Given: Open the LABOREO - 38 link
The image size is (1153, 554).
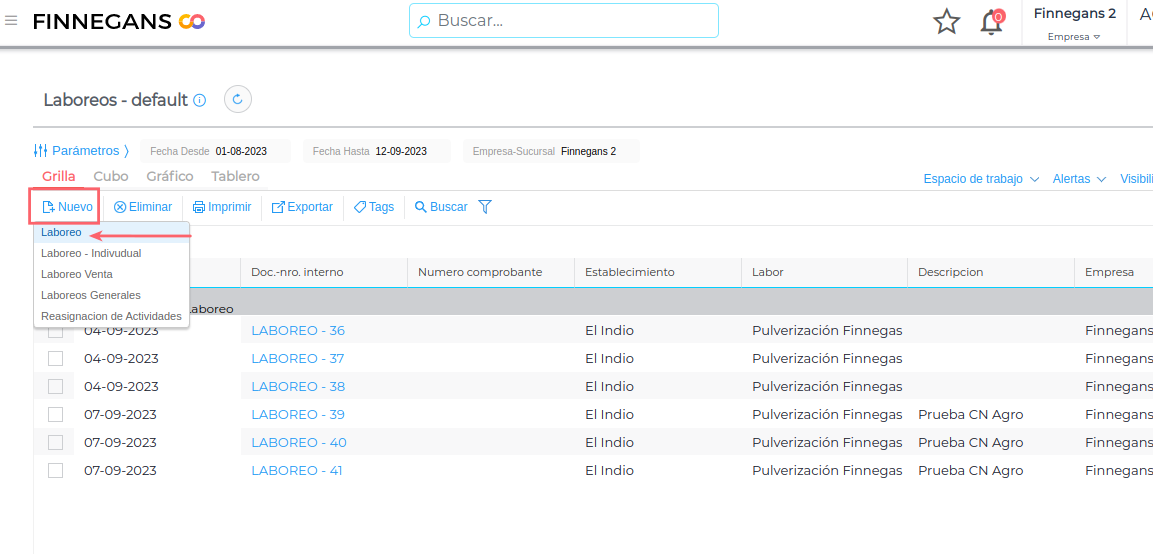Looking at the screenshot, I should [x=298, y=386].
